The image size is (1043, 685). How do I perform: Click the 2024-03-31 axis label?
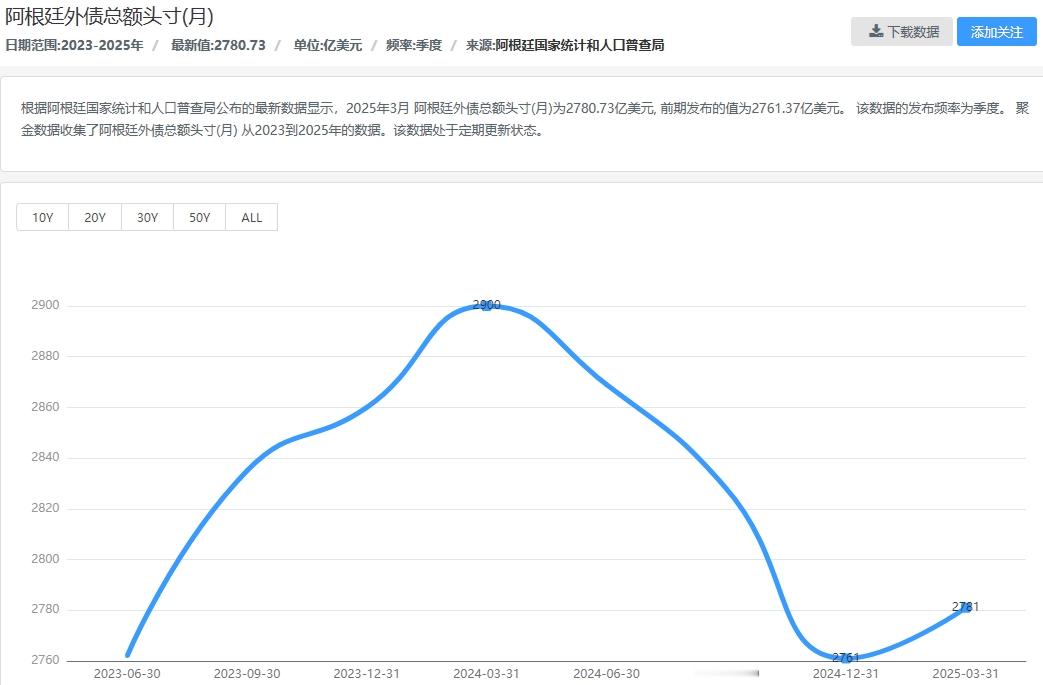pos(486,674)
